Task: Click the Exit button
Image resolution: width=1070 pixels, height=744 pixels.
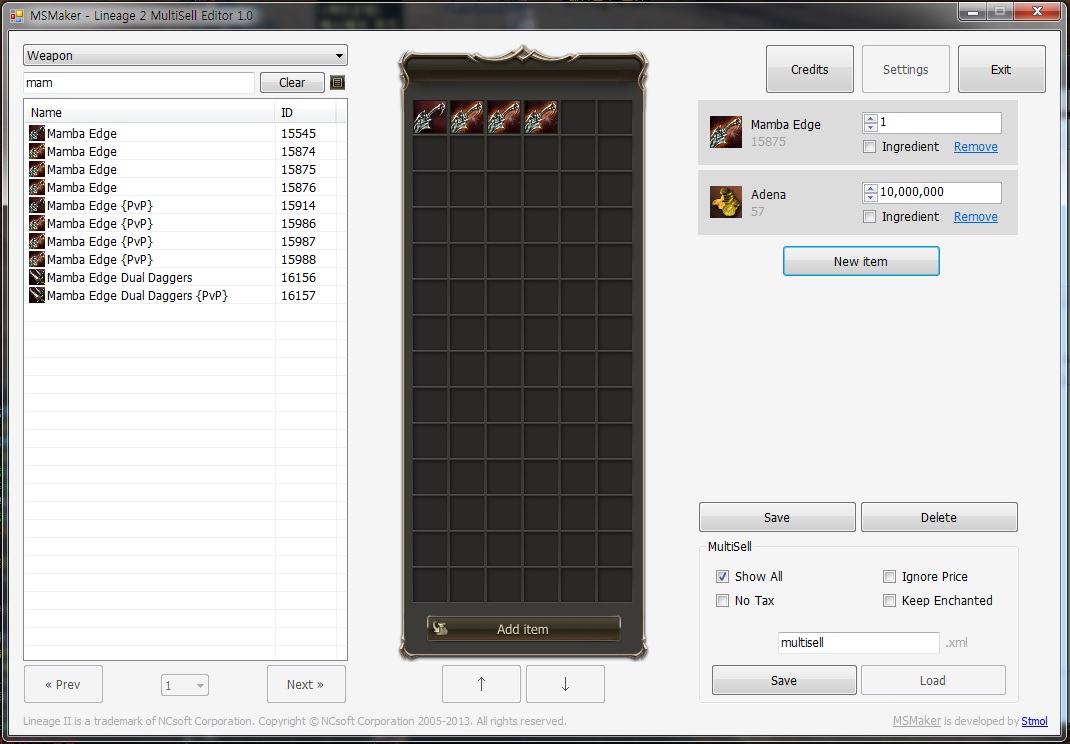Action: [x=1001, y=69]
